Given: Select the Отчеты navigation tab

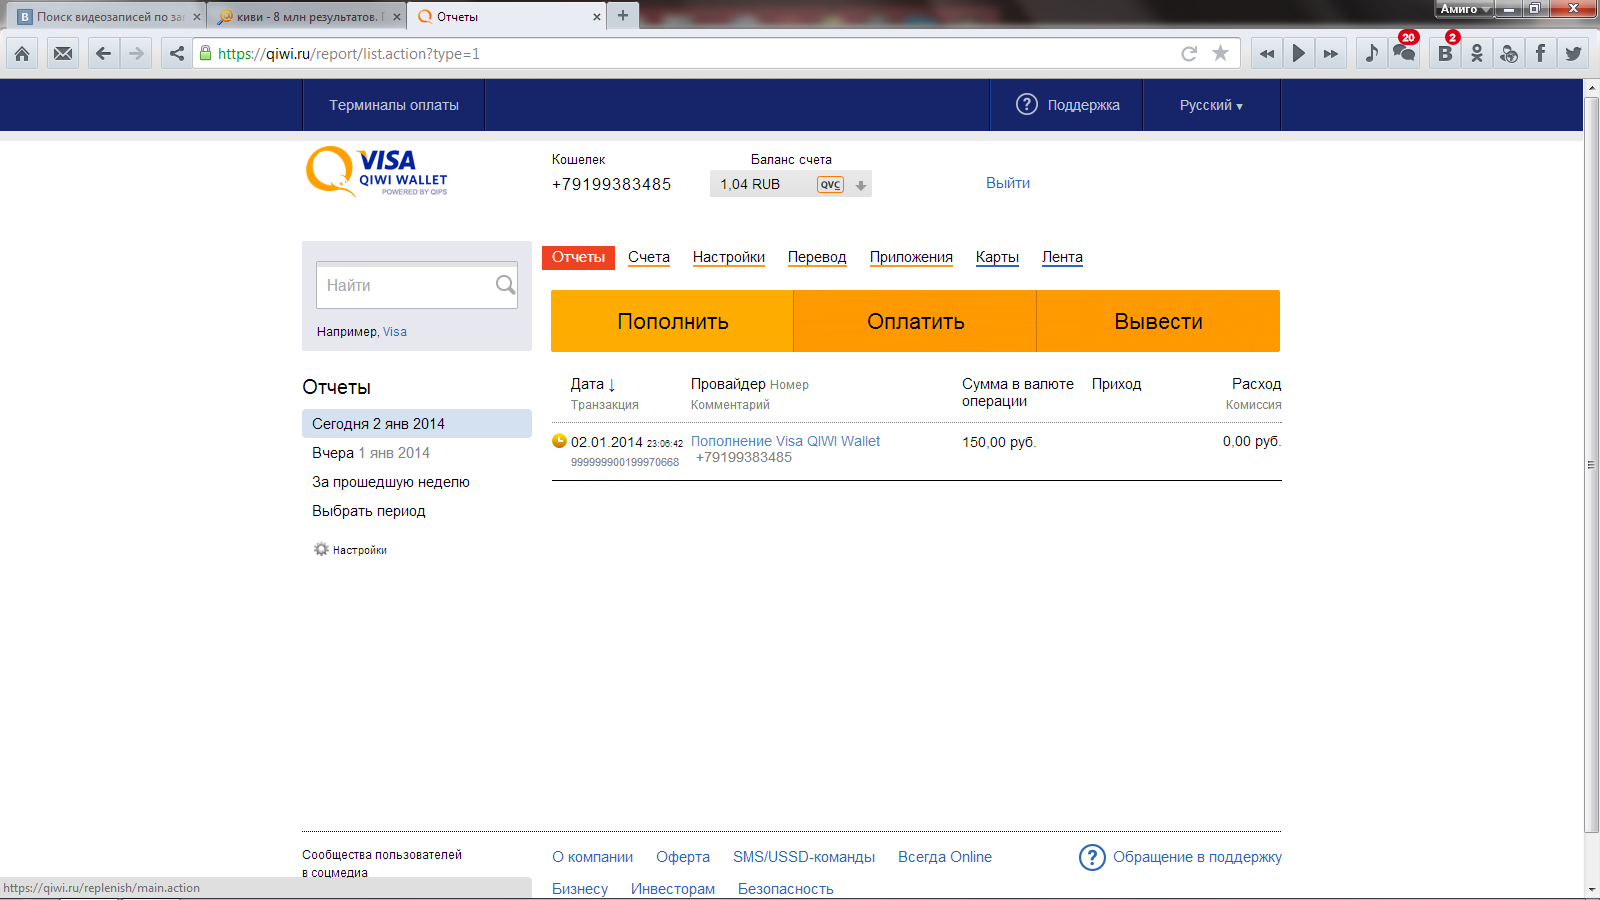Looking at the screenshot, I should 578,257.
